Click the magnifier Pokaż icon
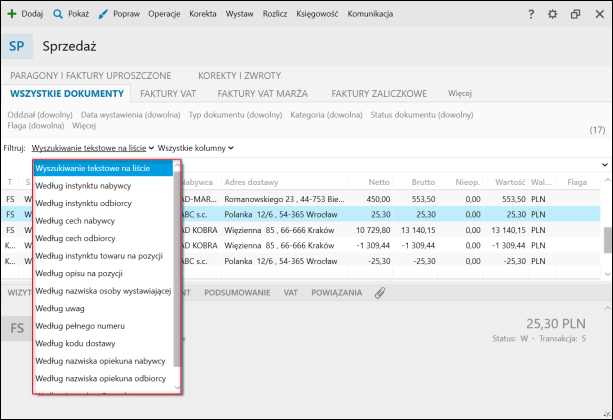Screen dimensions: 613x420 pos(58,14)
